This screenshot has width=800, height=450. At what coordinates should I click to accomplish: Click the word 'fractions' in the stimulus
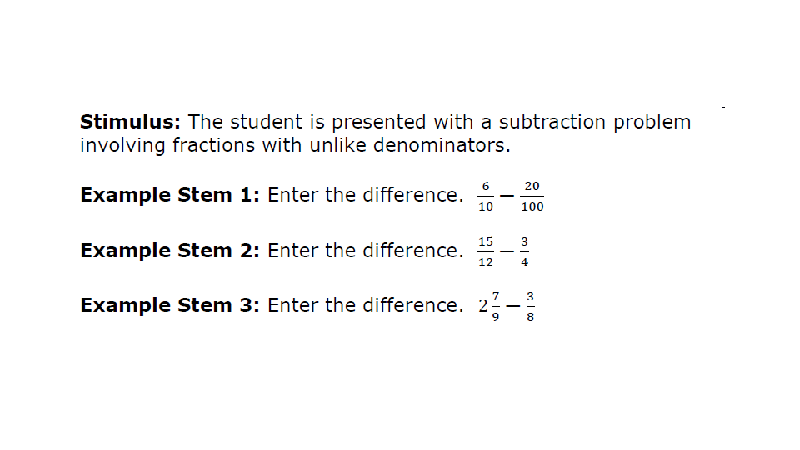pyautogui.click(x=213, y=145)
